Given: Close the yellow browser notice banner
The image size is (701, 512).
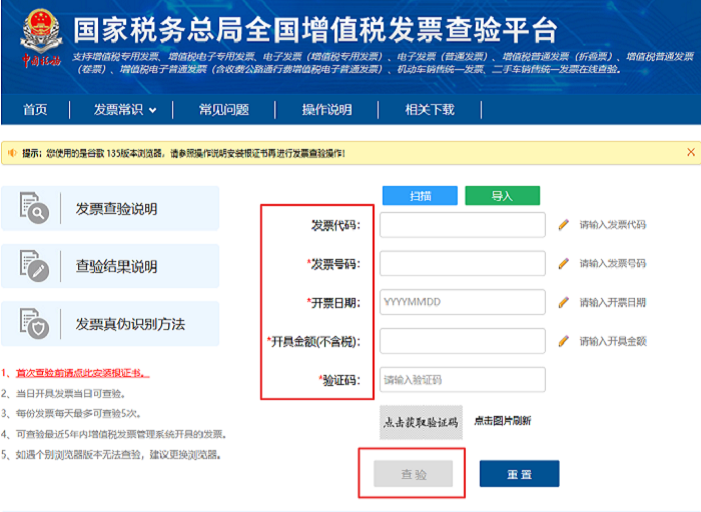Looking at the screenshot, I should click(691, 152).
